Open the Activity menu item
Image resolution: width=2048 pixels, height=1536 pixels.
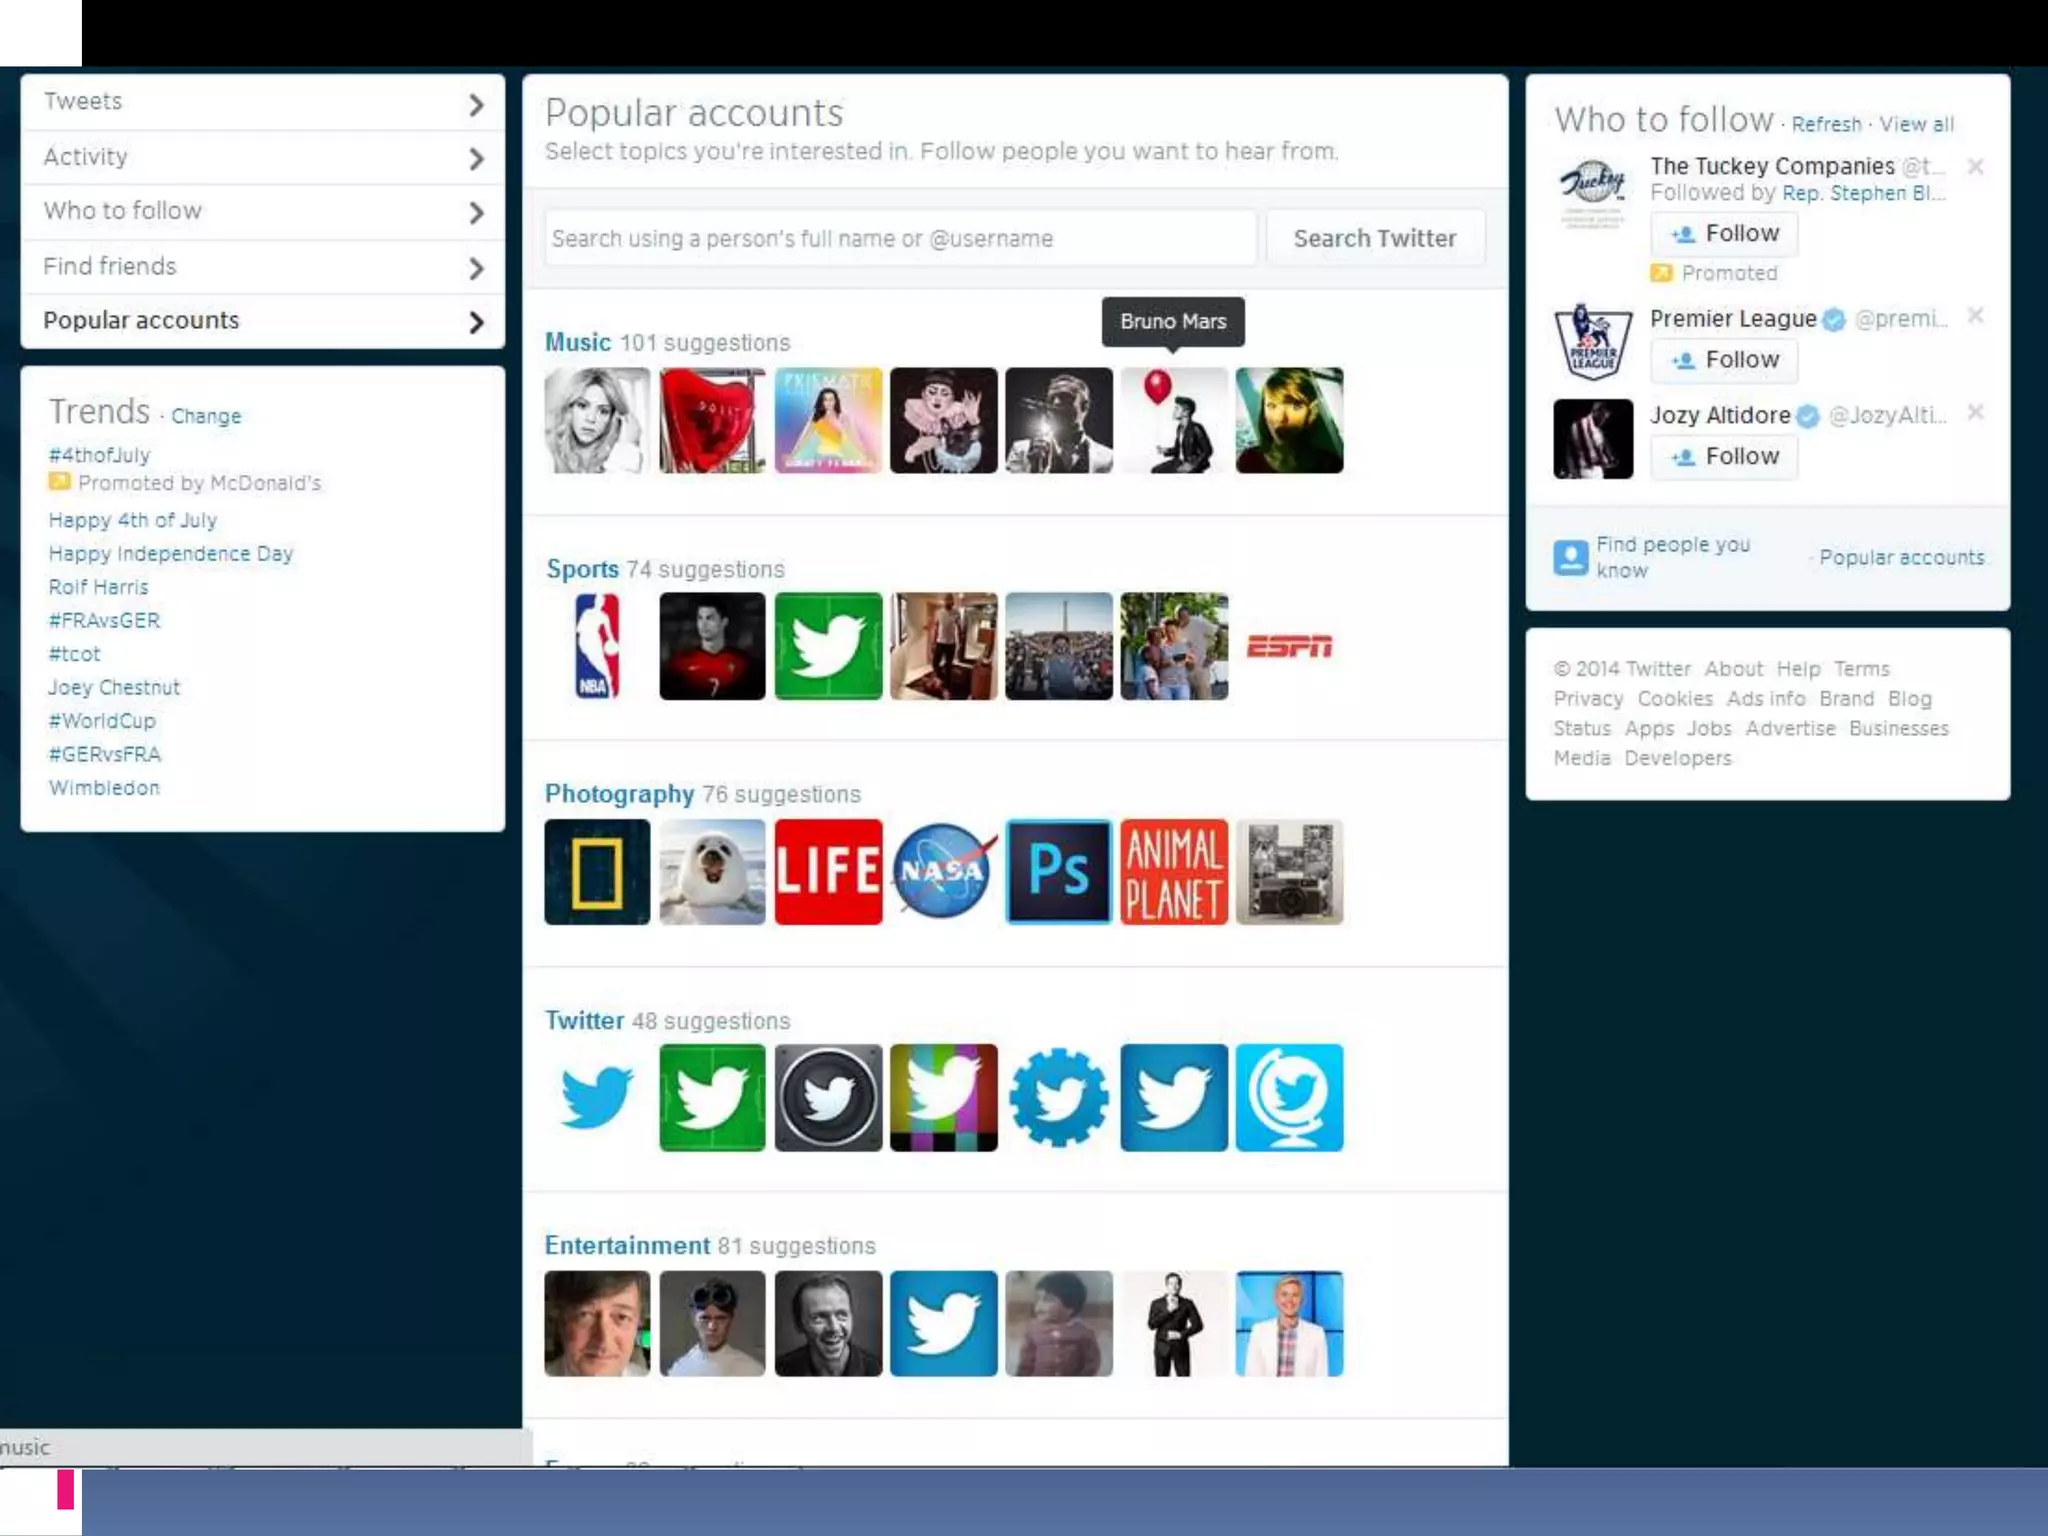click(x=262, y=157)
